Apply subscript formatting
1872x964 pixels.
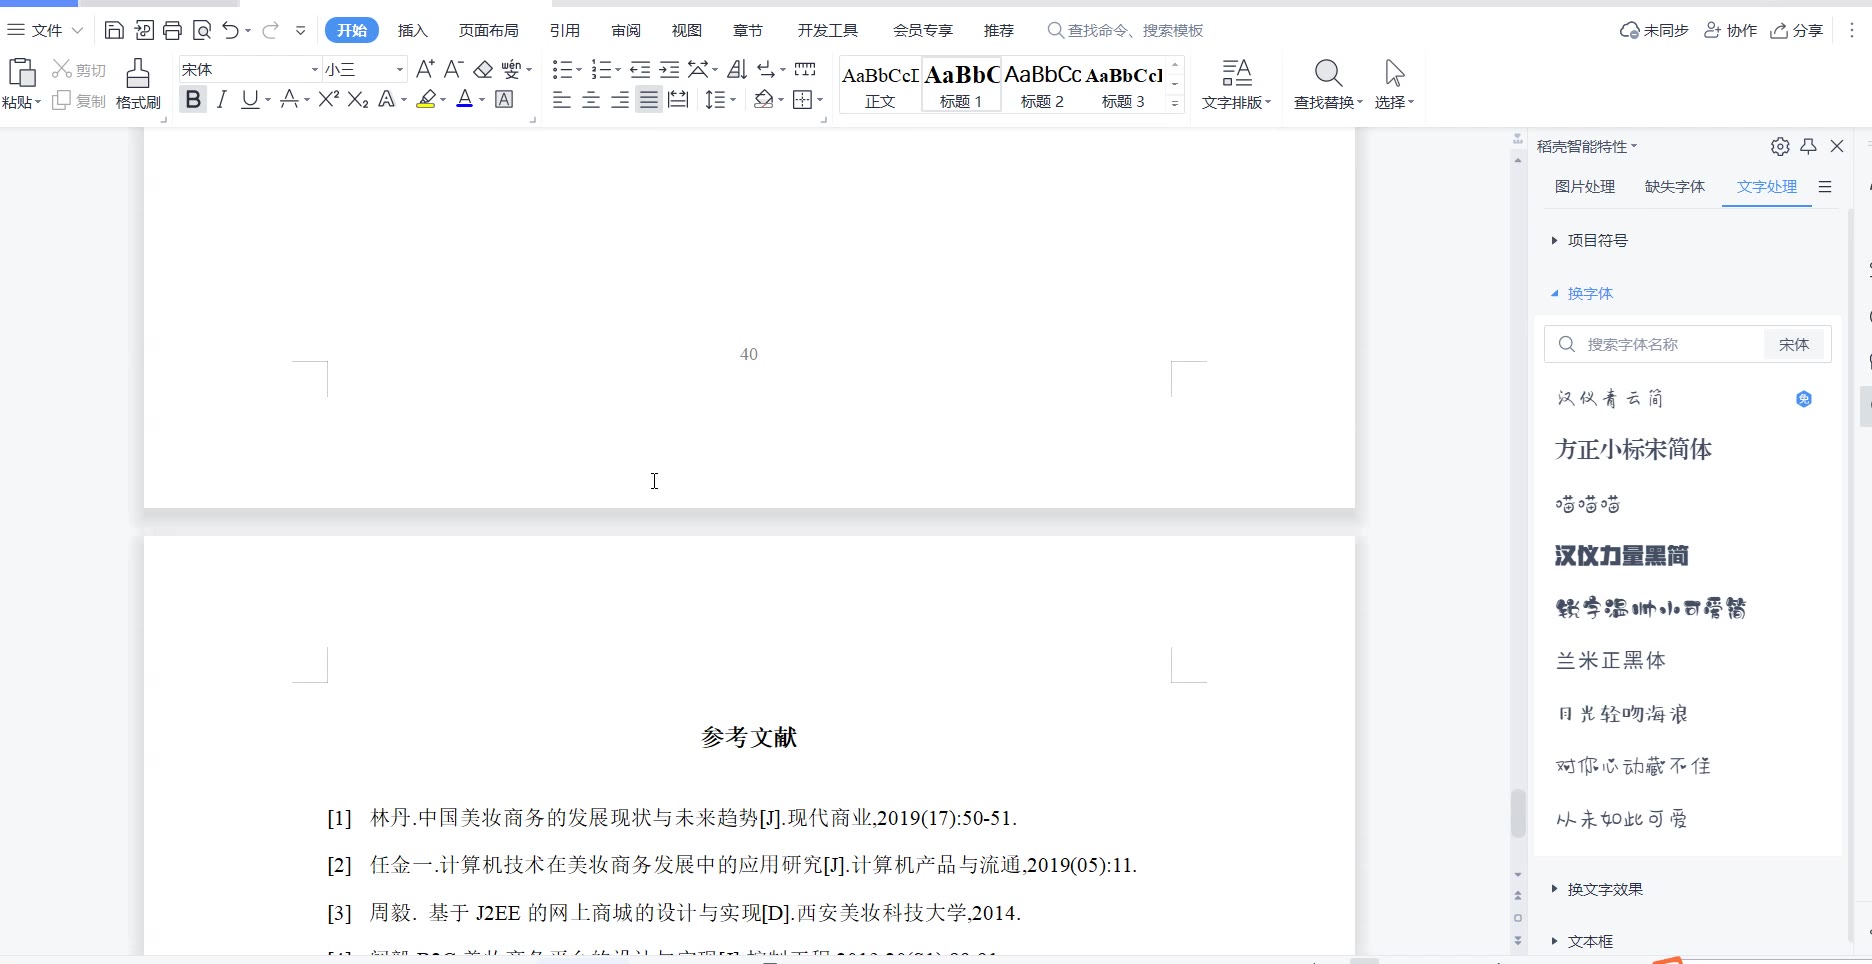pyautogui.click(x=358, y=99)
